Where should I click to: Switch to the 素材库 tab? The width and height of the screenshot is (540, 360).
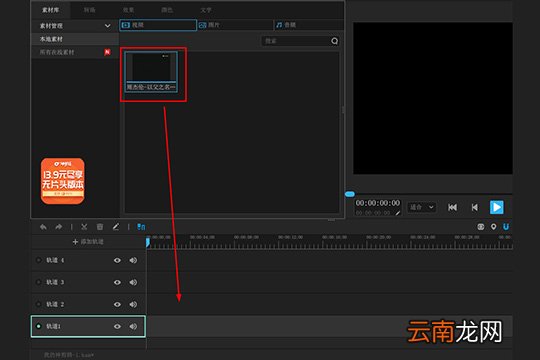coord(51,10)
